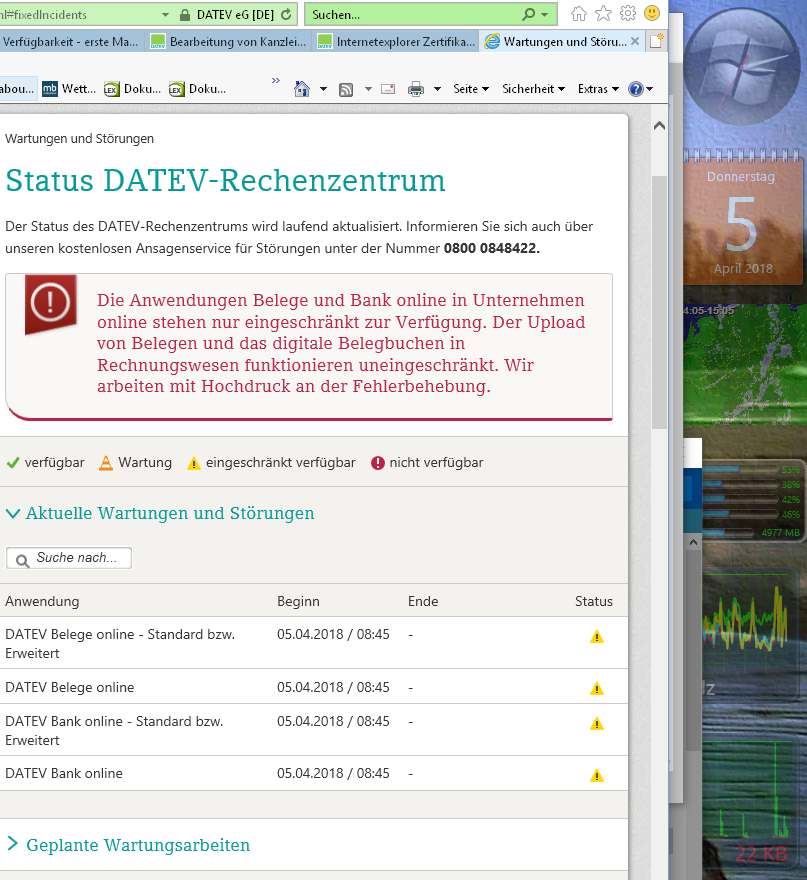Click the Wett favorites bar link
Viewport: 807px width, 880px height.
click(68, 89)
